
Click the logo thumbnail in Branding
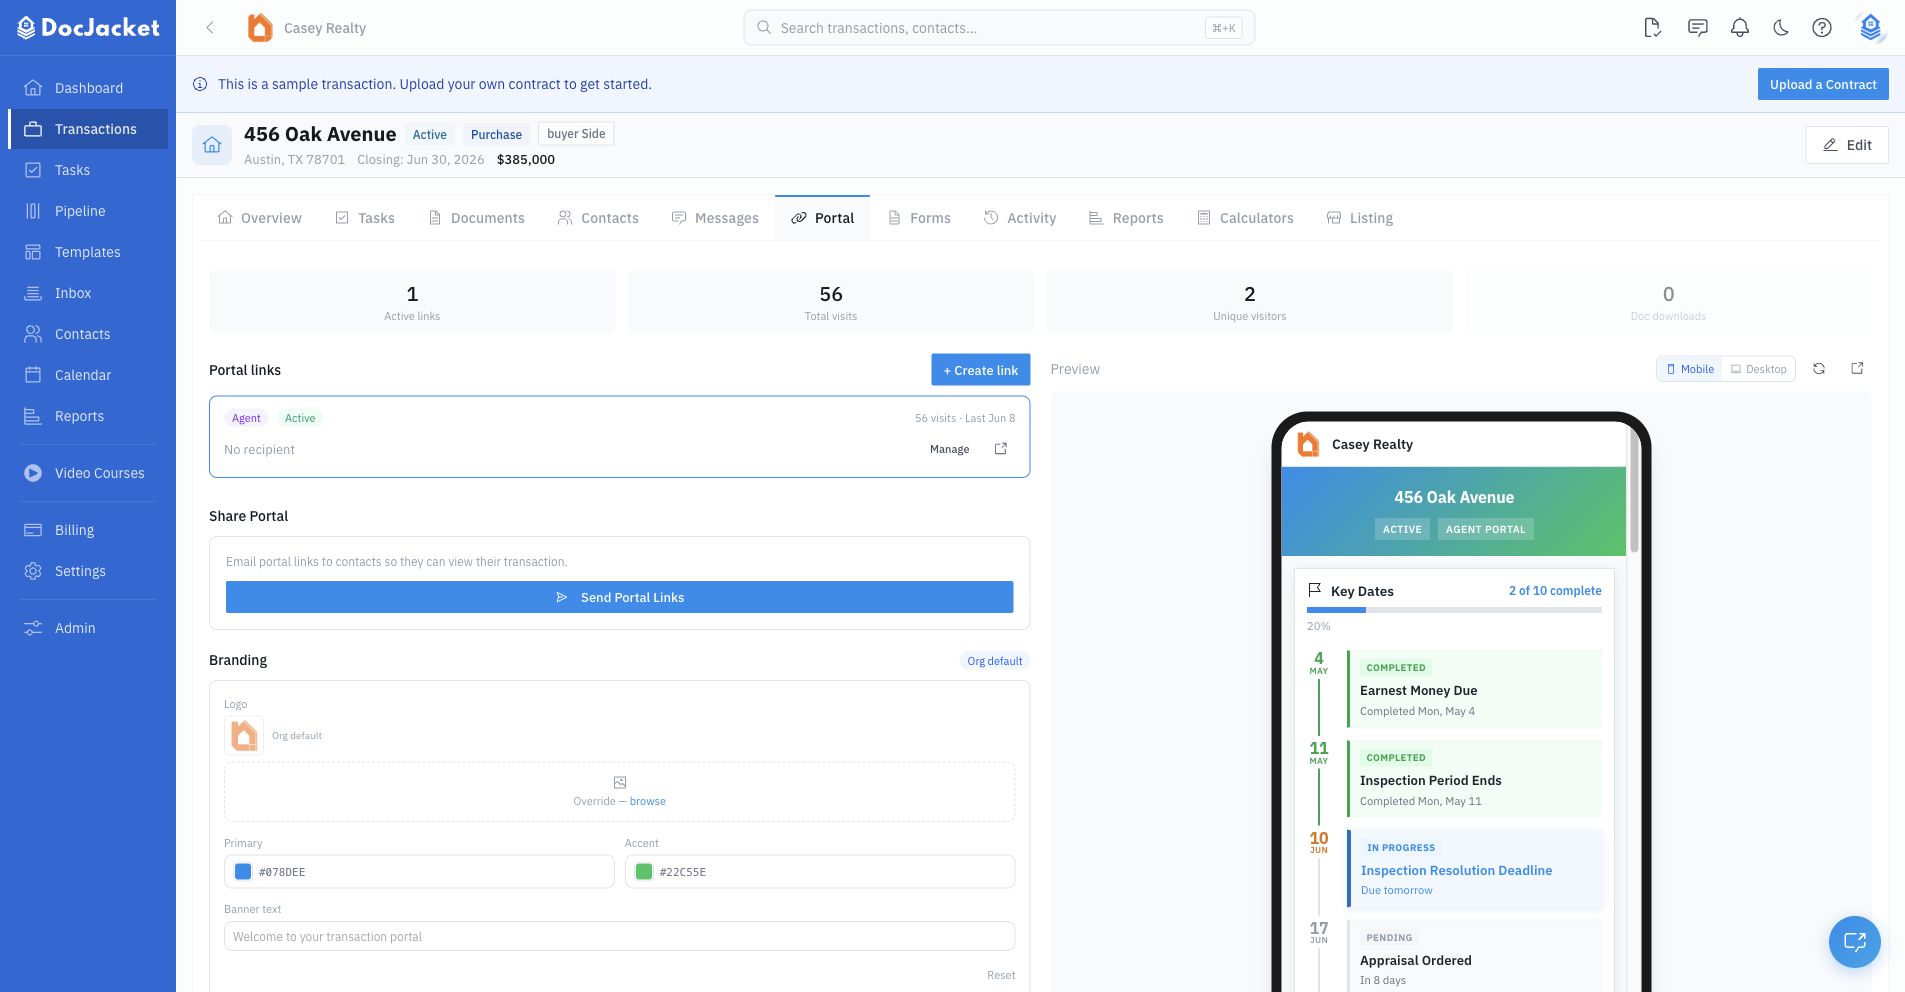coord(244,735)
